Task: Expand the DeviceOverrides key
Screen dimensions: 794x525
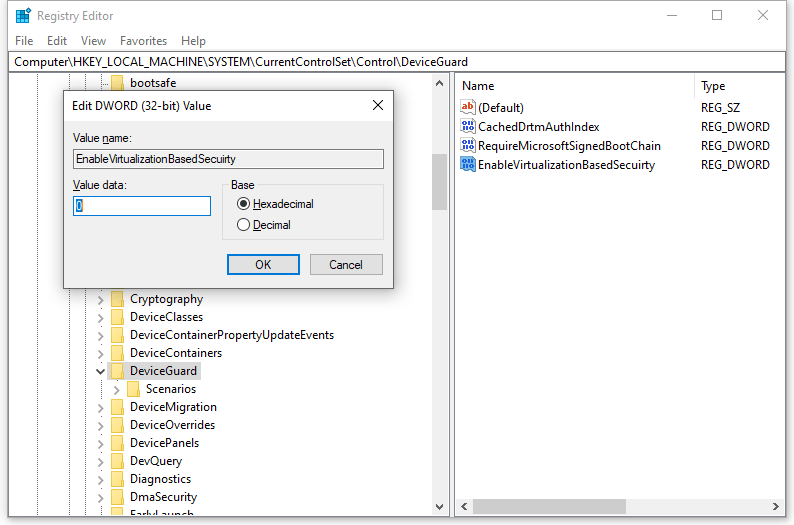Action: click(x=100, y=426)
